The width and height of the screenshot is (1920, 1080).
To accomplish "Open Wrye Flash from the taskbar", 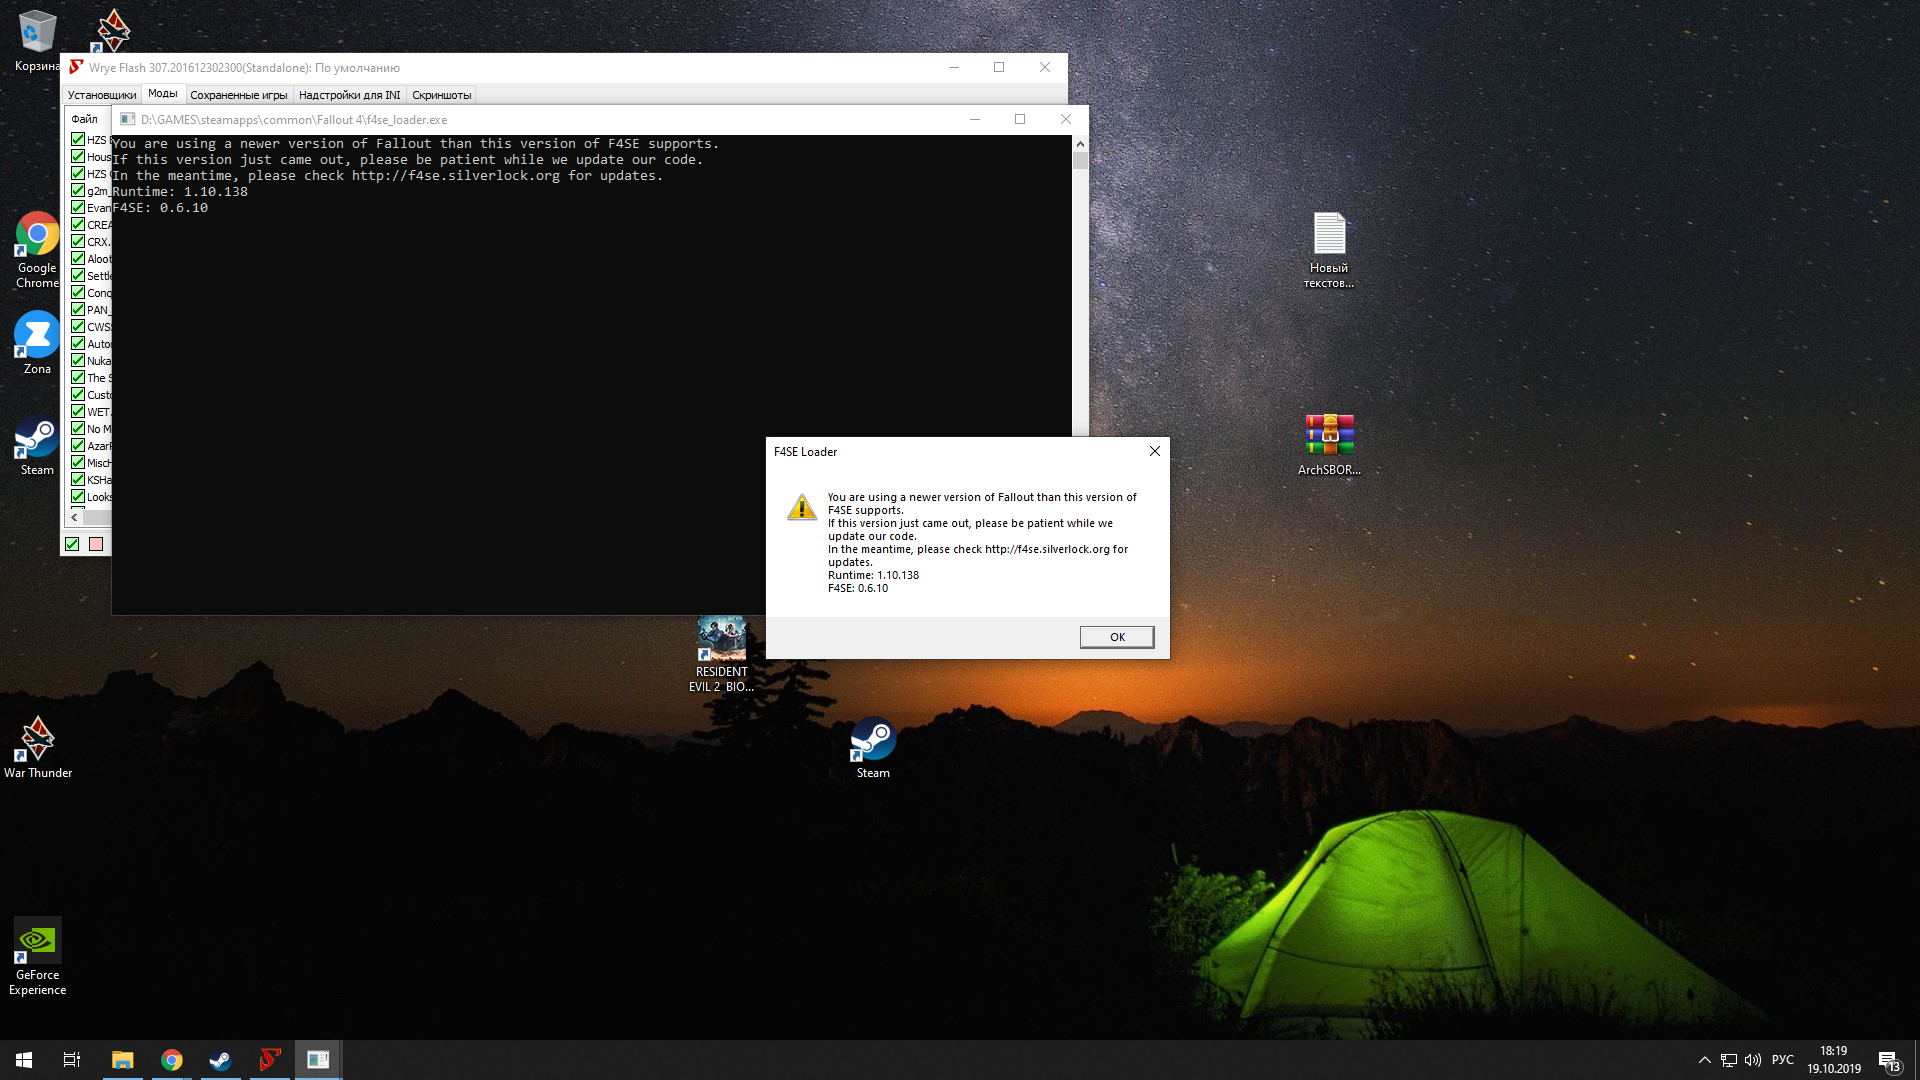I will [x=270, y=1059].
